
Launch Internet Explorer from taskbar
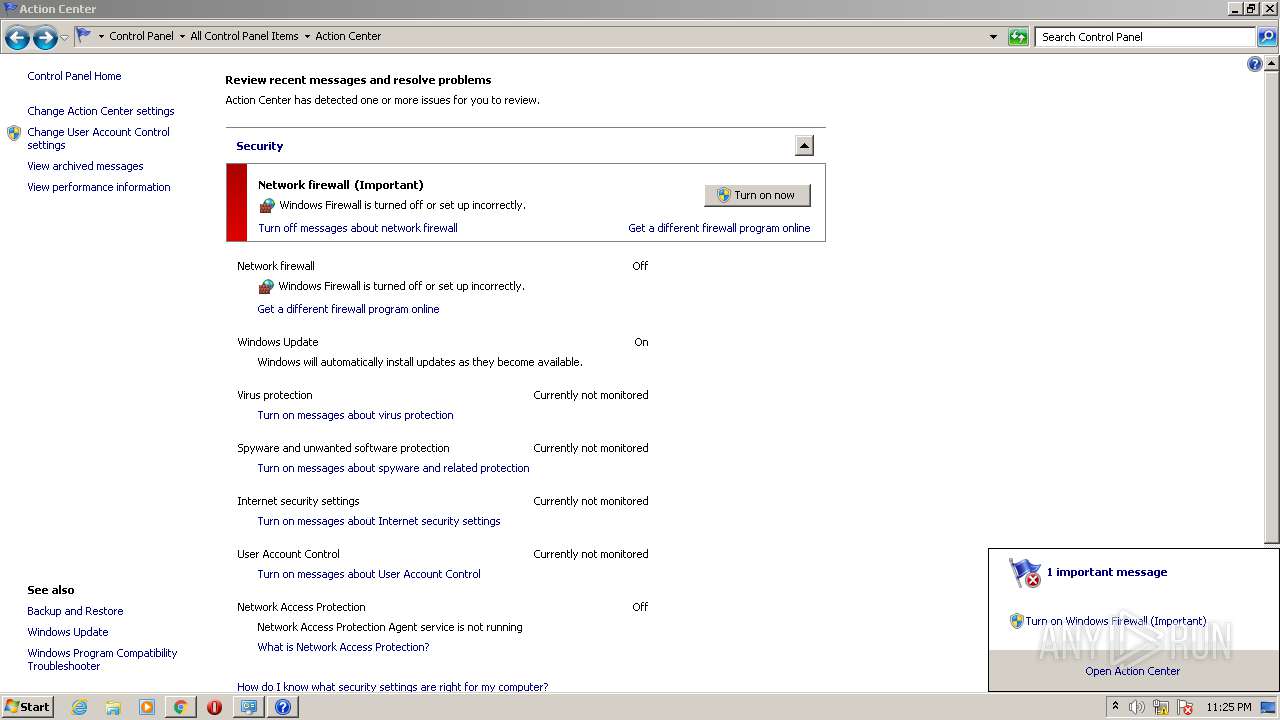coord(79,707)
